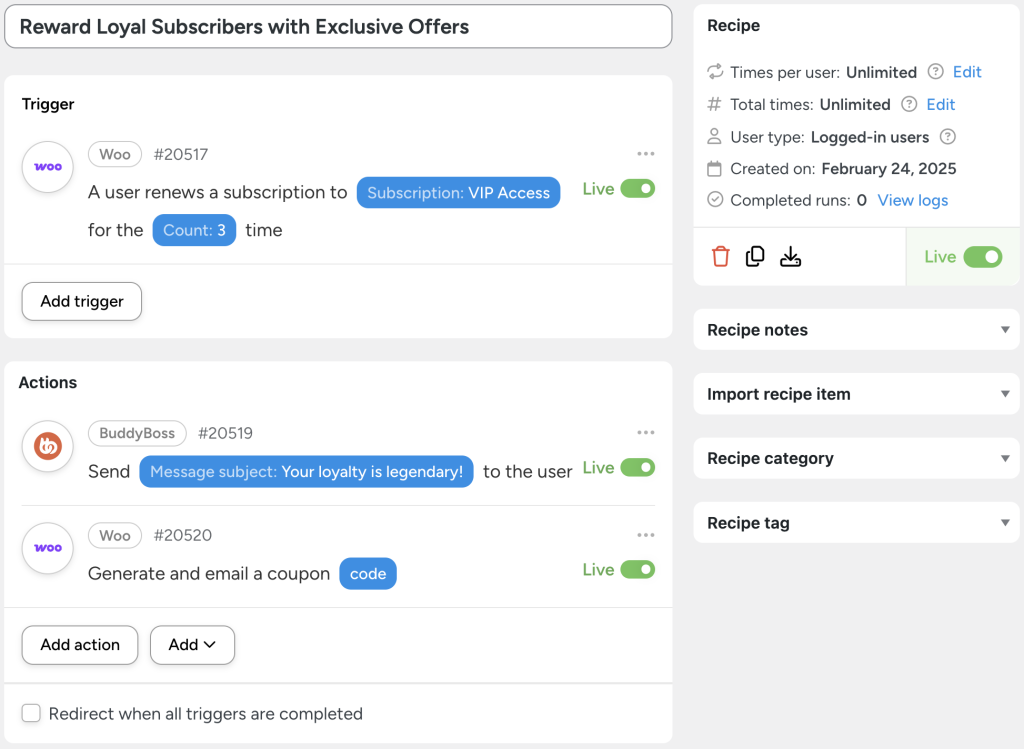The height and width of the screenshot is (749, 1024).
Task: Check Redirect when all triggers are completed
Action: click(x=31, y=713)
